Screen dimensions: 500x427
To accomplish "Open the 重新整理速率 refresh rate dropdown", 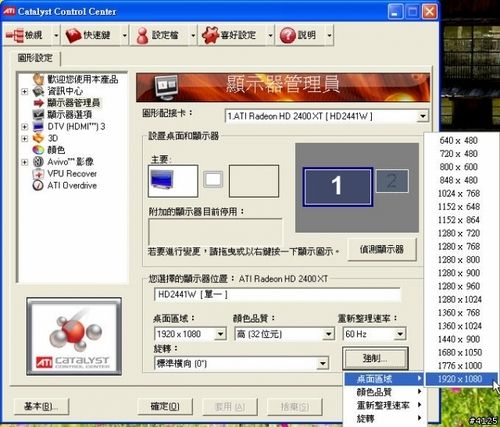I will [x=374, y=334].
